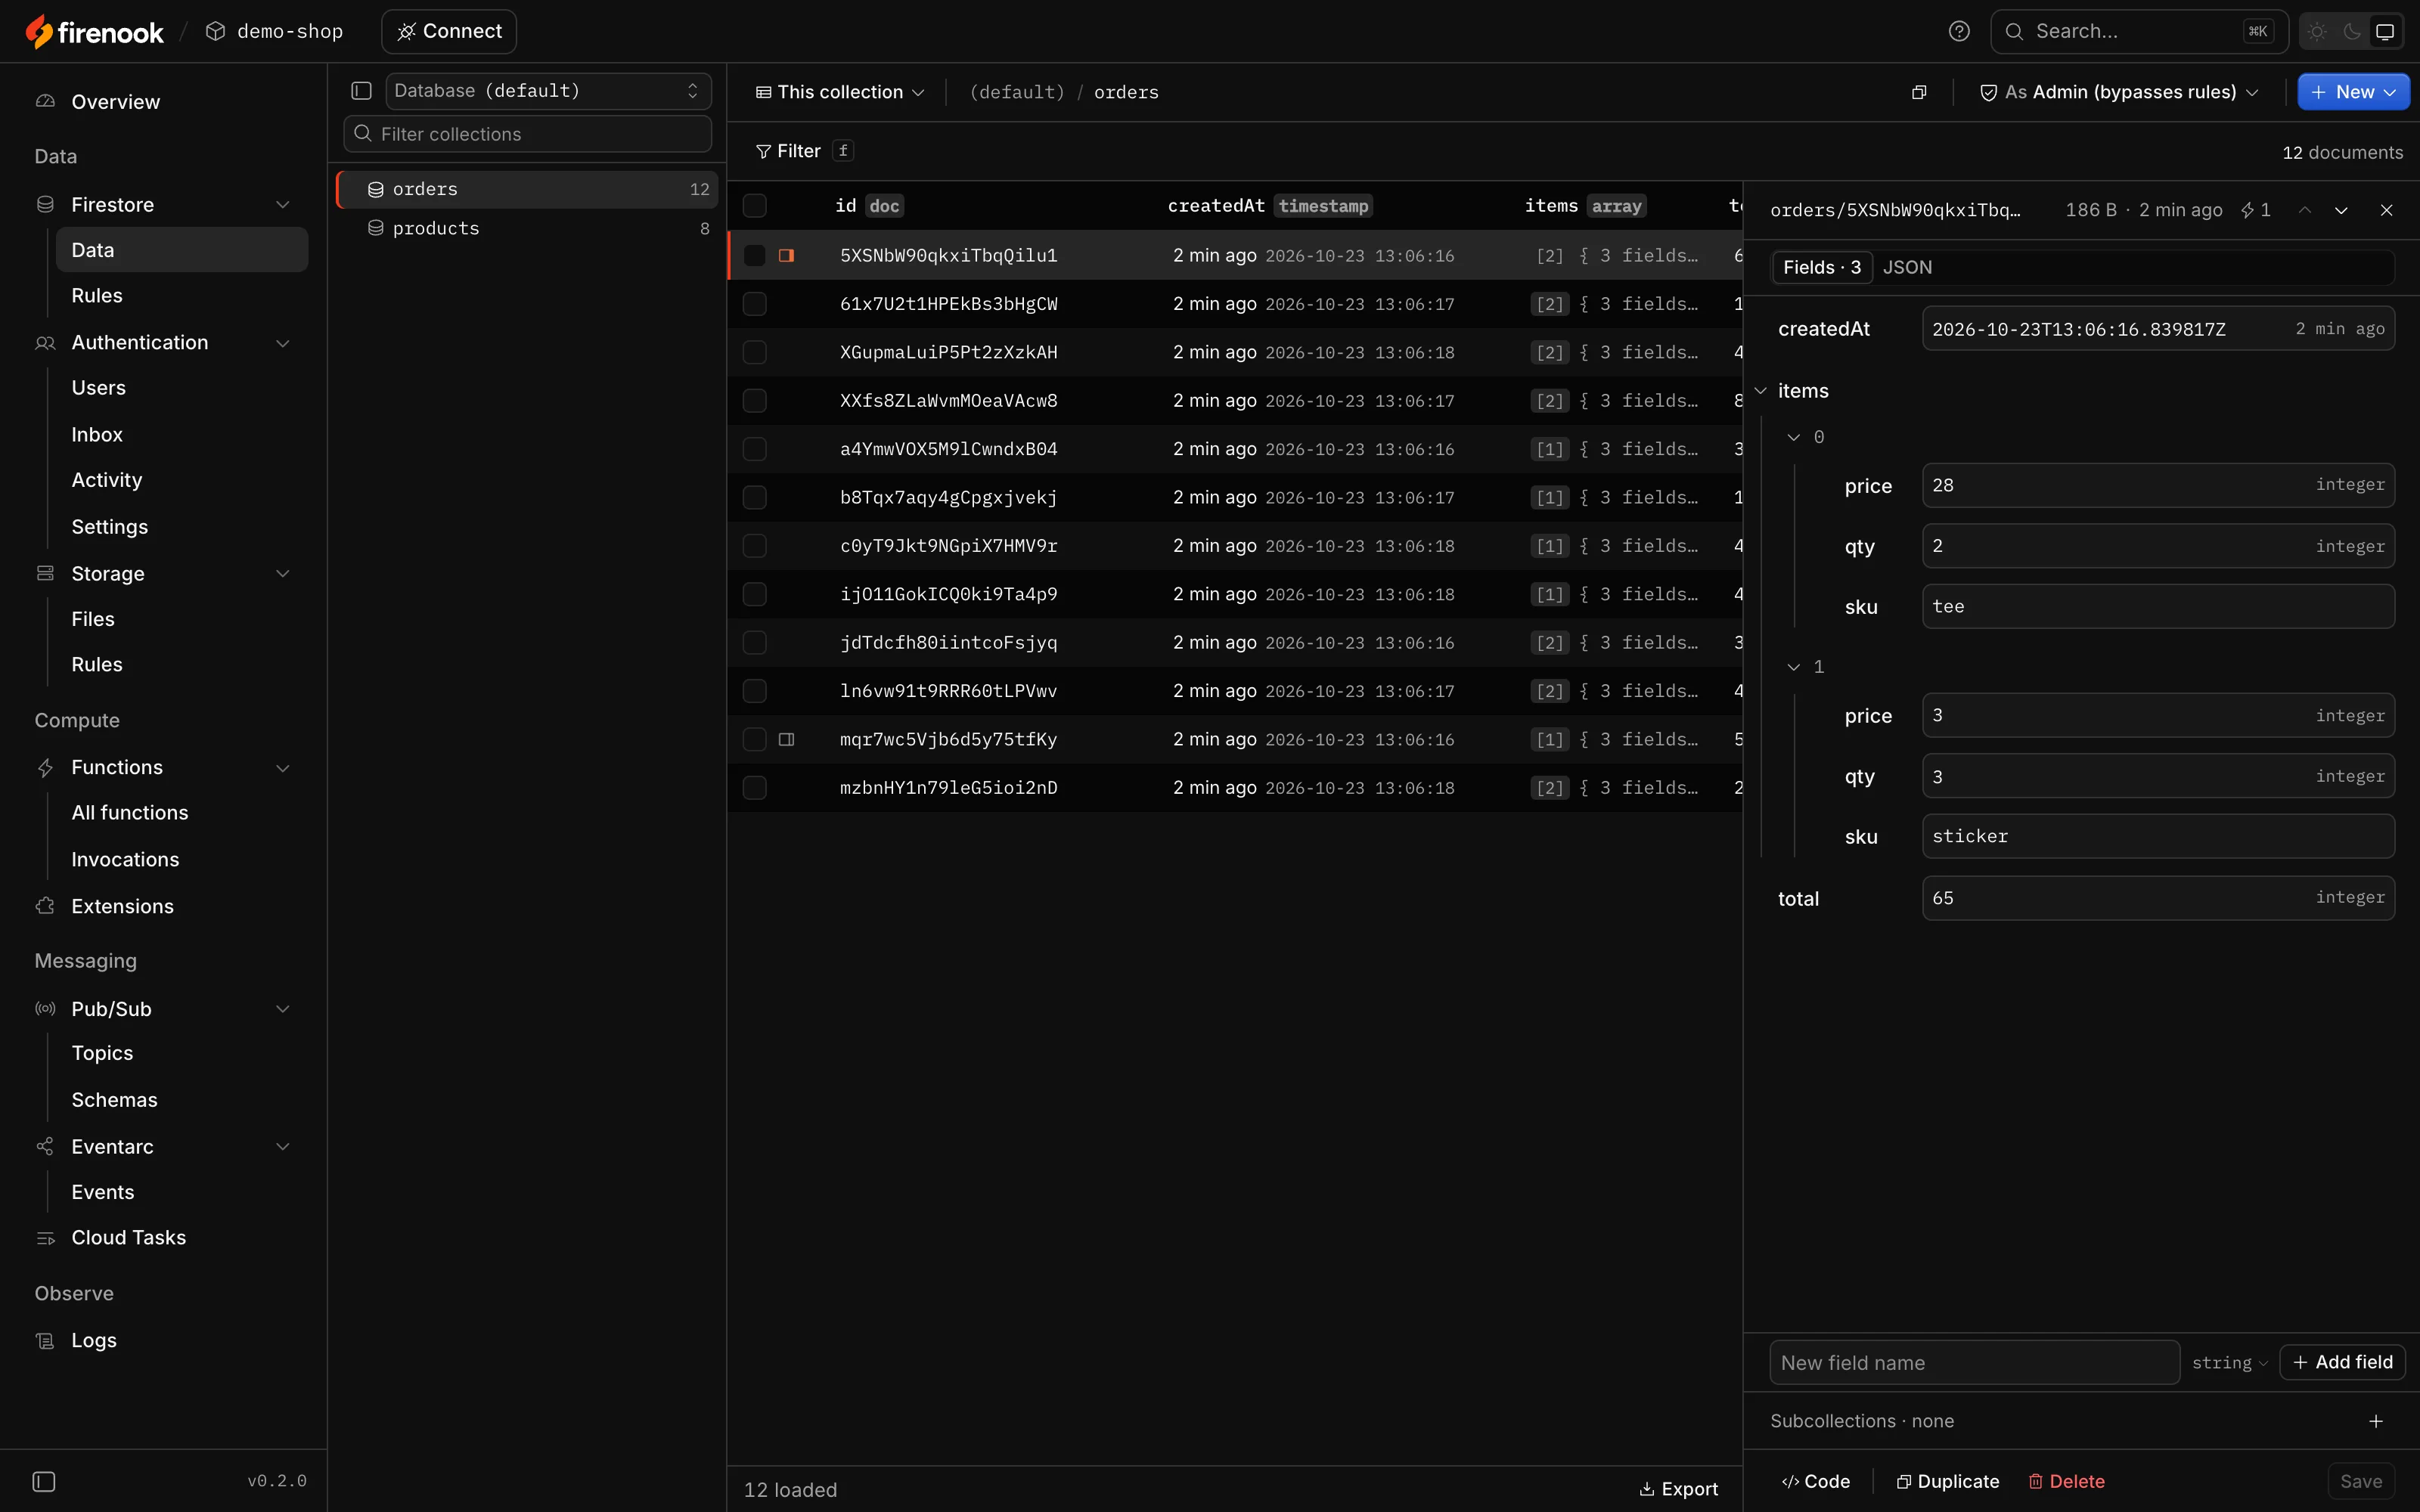This screenshot has width=2420, height=1512.
Task: Click the Connect button
Action: click(x=449, y=32)
